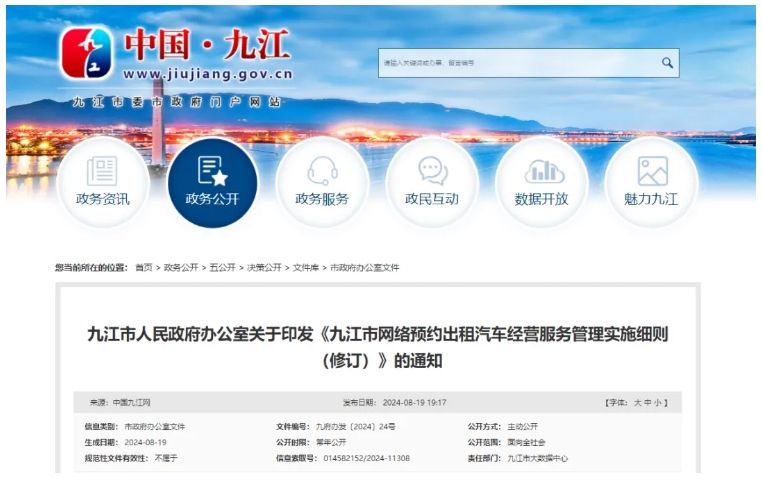
Task: Go to 首页 in the breadcrumb
Action: 144,267
